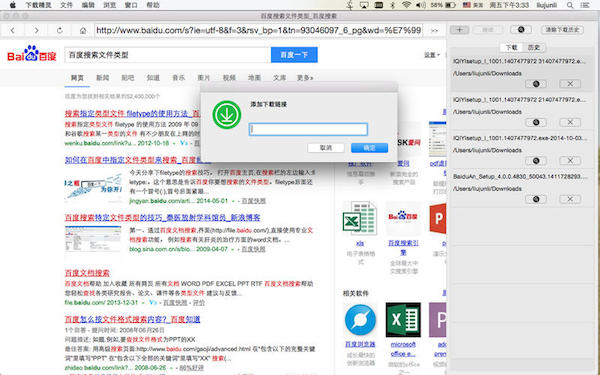Click the URL address field
The image size is (600, 375).
[259, 30]
